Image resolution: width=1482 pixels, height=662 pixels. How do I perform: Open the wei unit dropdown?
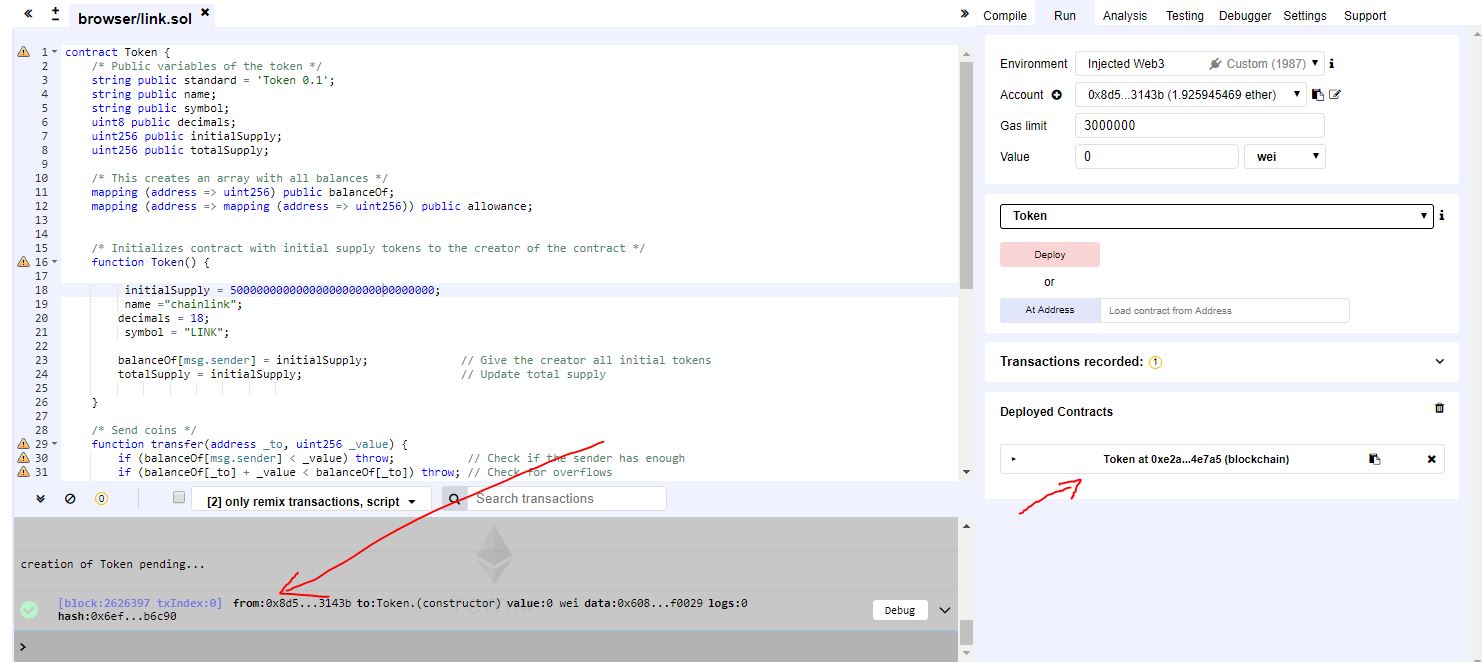click(x=1284, y=156)
